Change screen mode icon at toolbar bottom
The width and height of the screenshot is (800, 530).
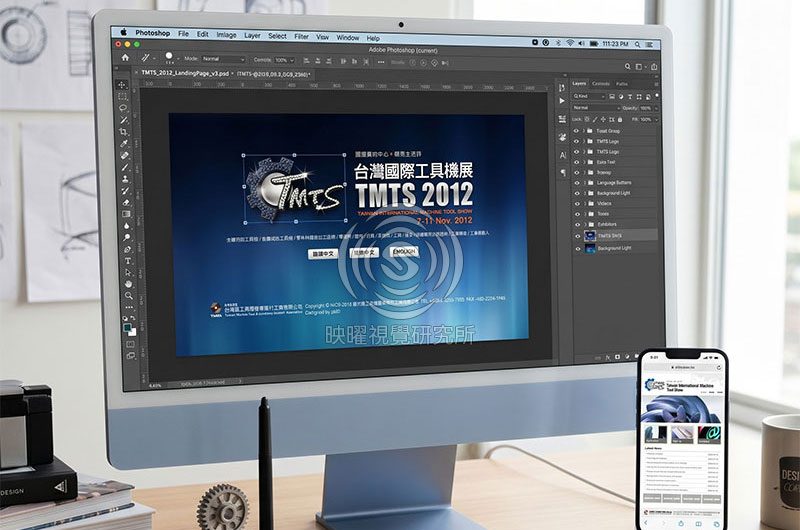coord(131,356)
